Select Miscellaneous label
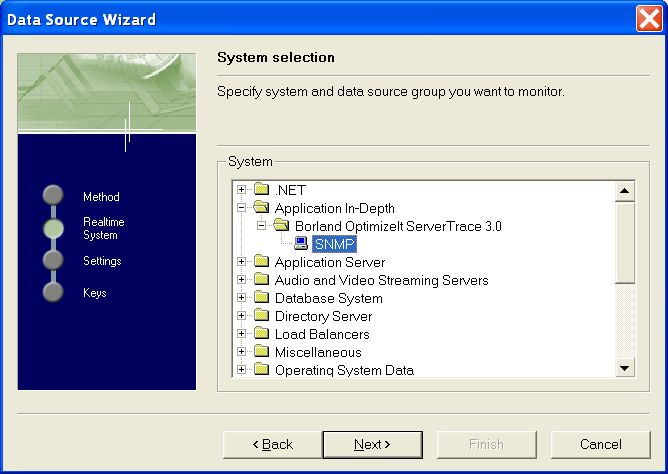The height and width of the screenshot is (474, 668). pos(318,352)
